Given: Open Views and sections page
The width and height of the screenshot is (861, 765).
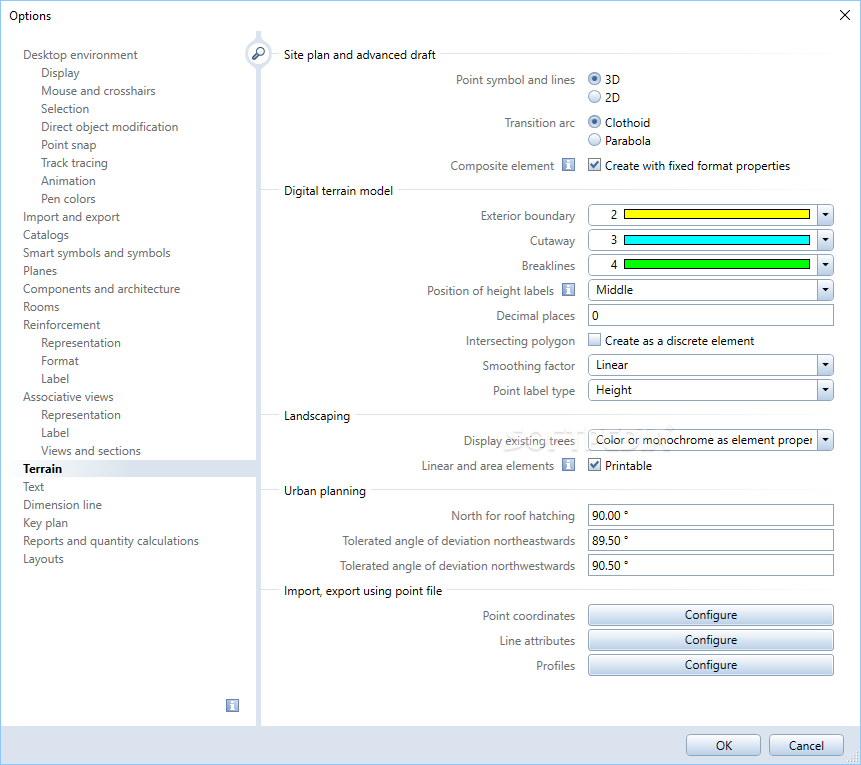Looking at the screenshot, I should pos(91,451).
